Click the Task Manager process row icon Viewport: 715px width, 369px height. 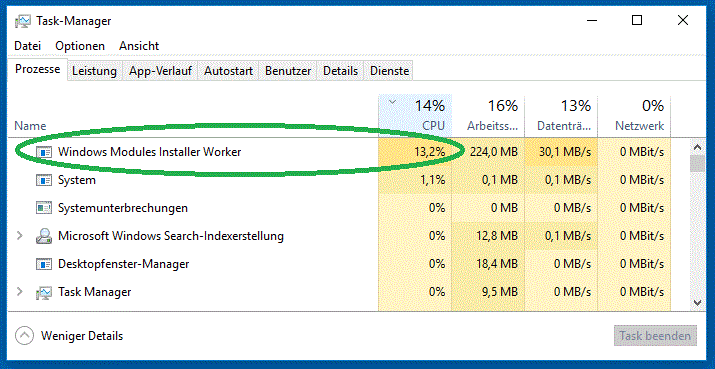[44, 292]
